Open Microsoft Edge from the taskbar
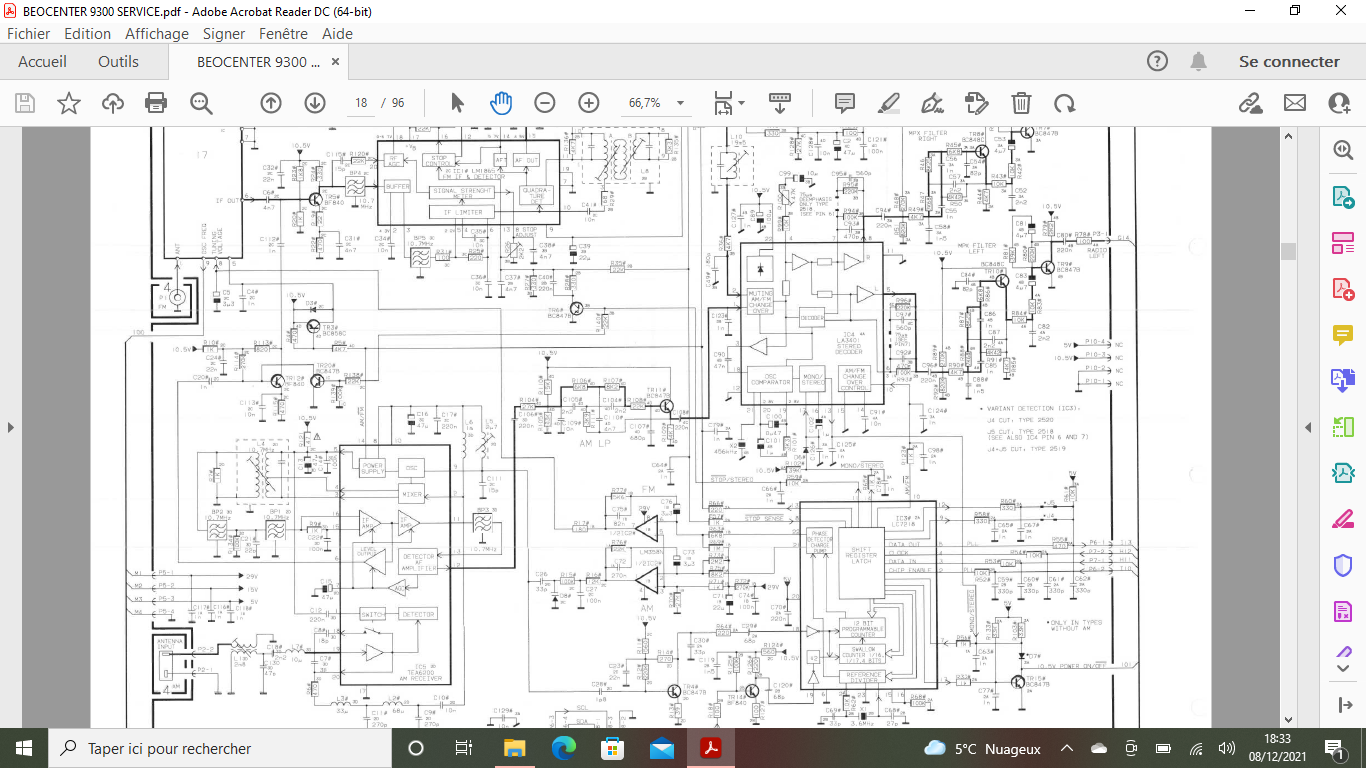This screenshot has height=768, width=1366. (564, 748)
